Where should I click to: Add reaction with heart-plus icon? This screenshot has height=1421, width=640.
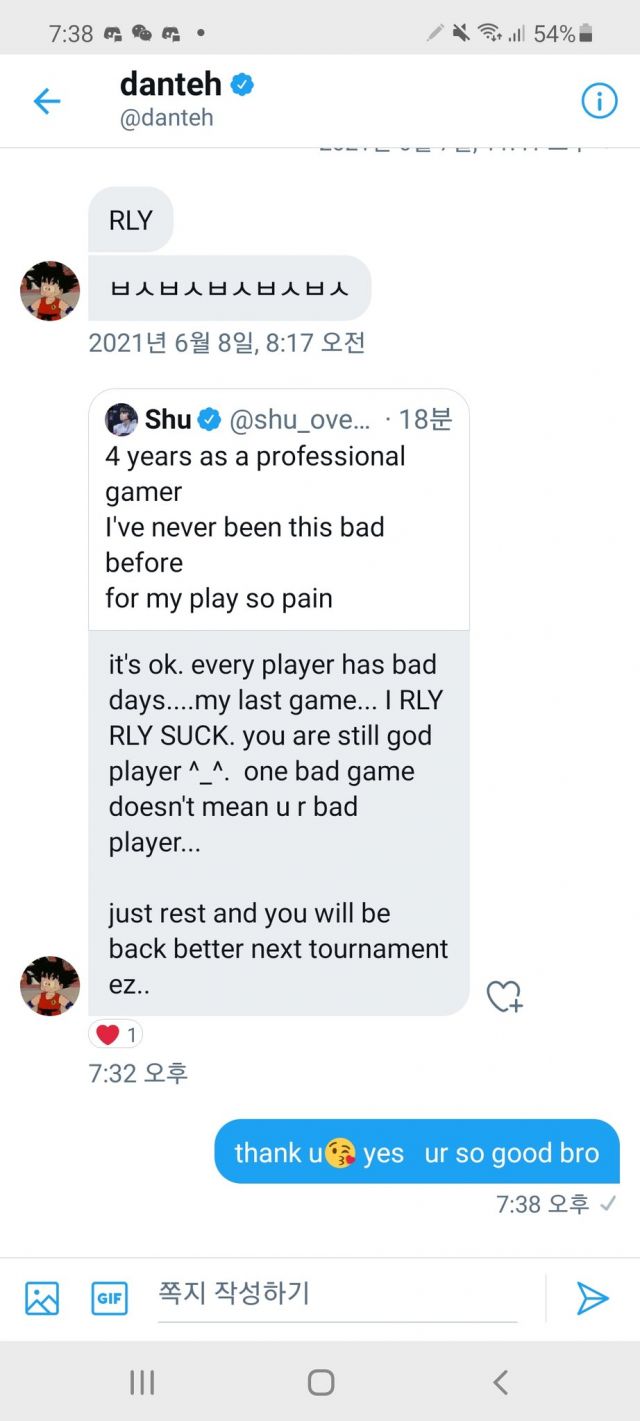505,996
